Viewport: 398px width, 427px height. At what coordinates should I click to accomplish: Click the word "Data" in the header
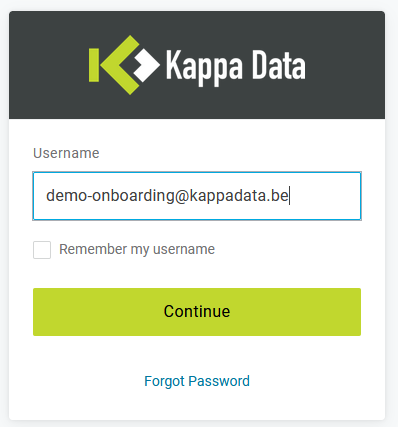pyautogui.click(x=279, y=65)
